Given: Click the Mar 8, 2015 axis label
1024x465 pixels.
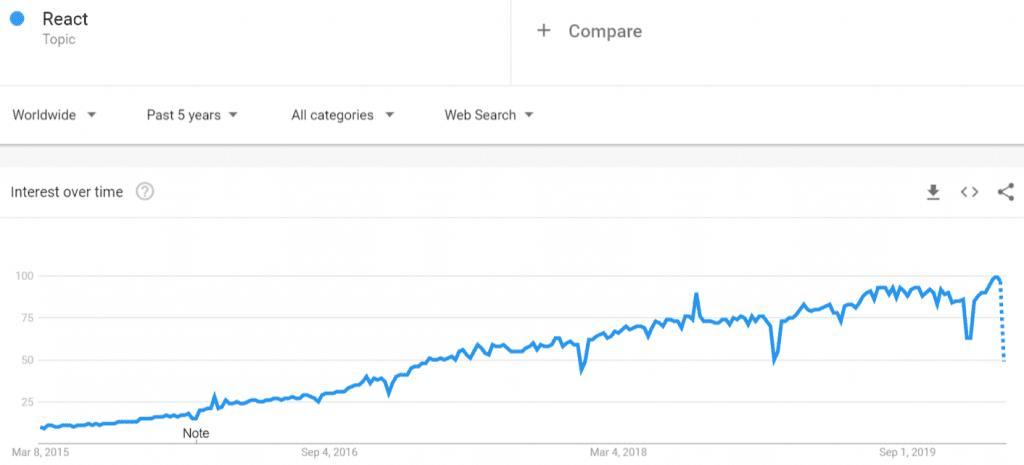Looking at the screenshot, I should tap(42, 452).
